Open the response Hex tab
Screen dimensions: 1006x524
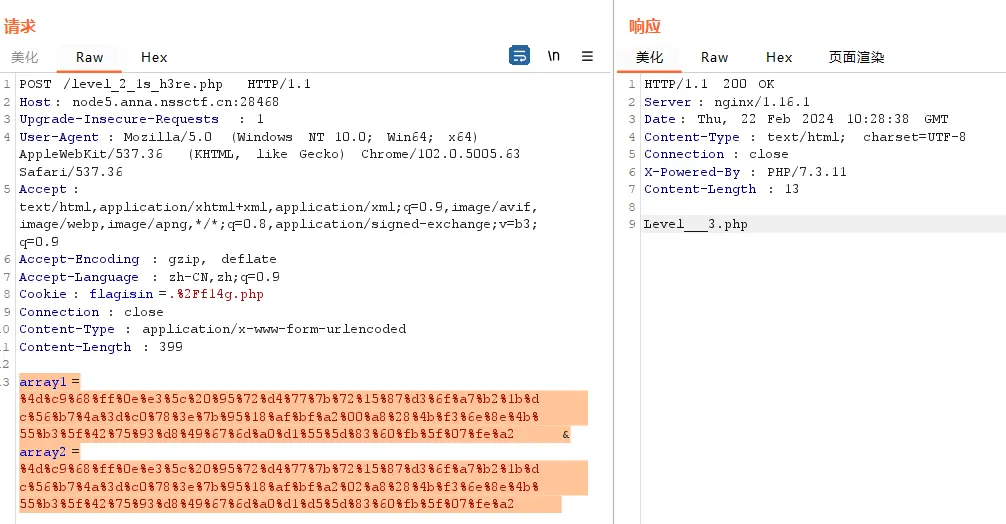[779, 57]
